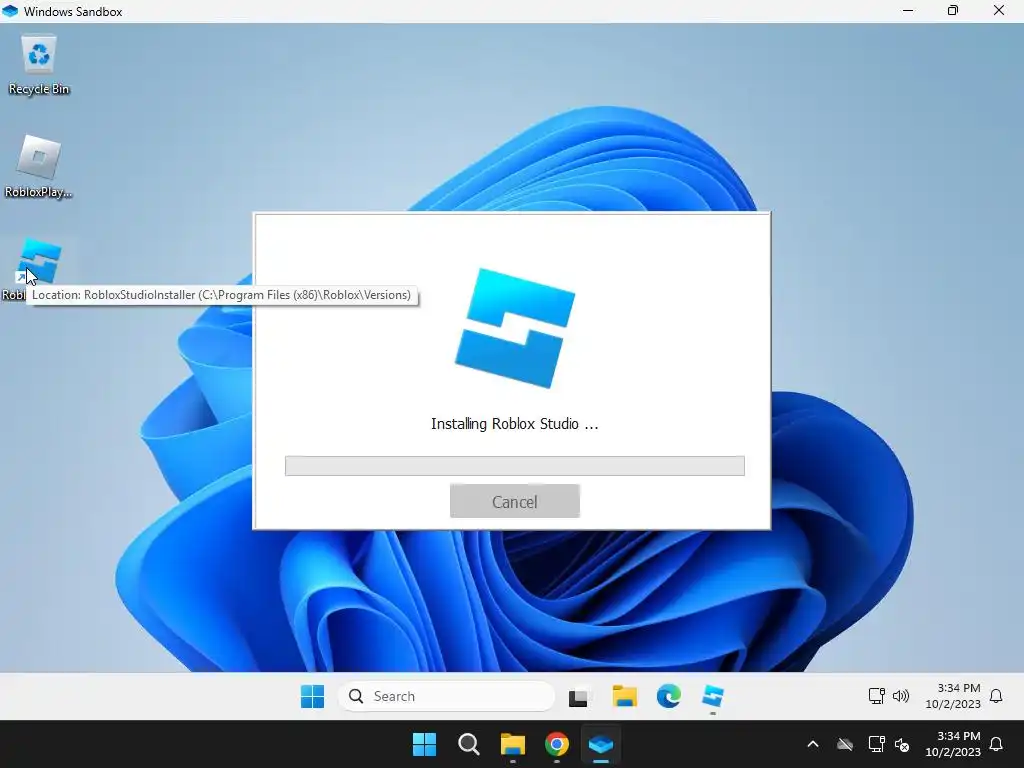Select the RobloxPlayer desktop icon
The height and width of the screenshot is (768, 1024).
coord(39,167)
